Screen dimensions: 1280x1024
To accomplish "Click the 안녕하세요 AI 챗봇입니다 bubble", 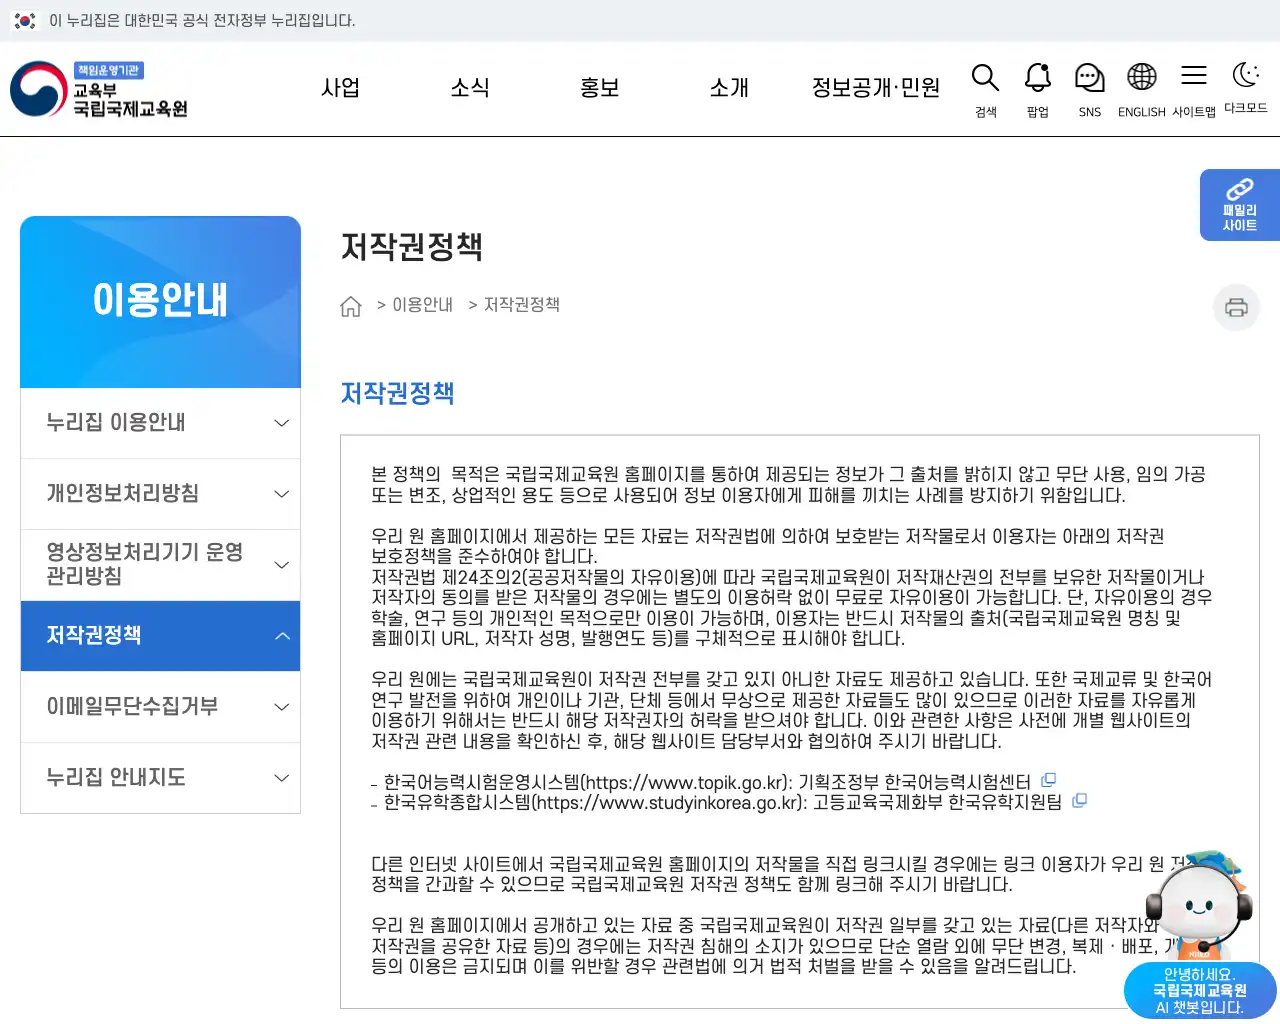I will click(x=1200, y=990).
